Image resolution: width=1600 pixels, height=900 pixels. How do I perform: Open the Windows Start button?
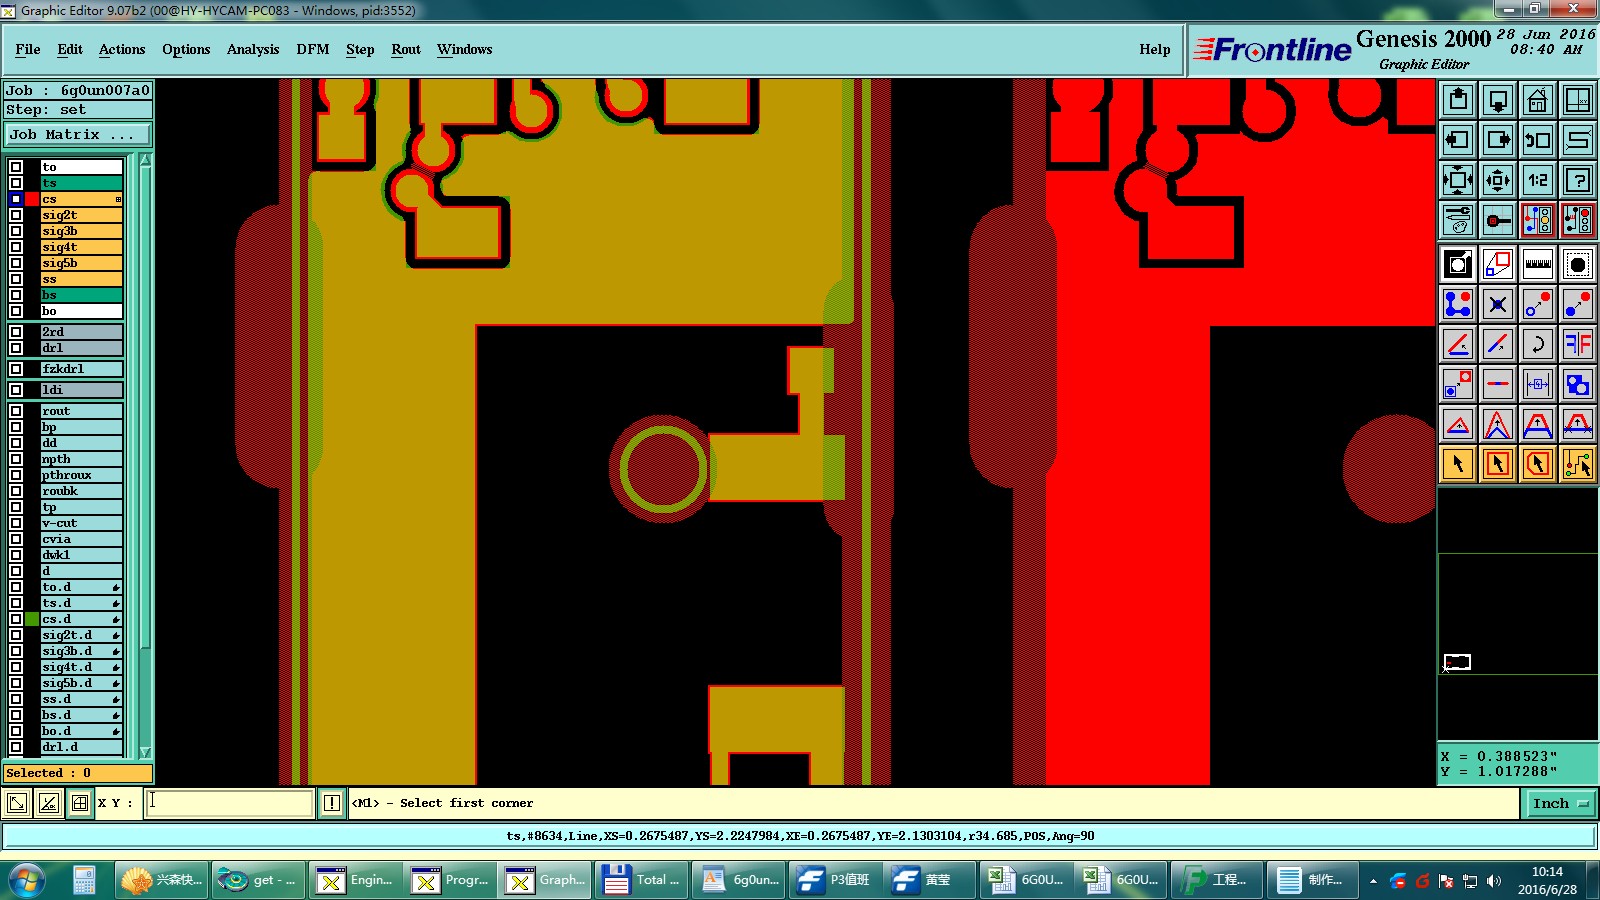coord(27,880)
